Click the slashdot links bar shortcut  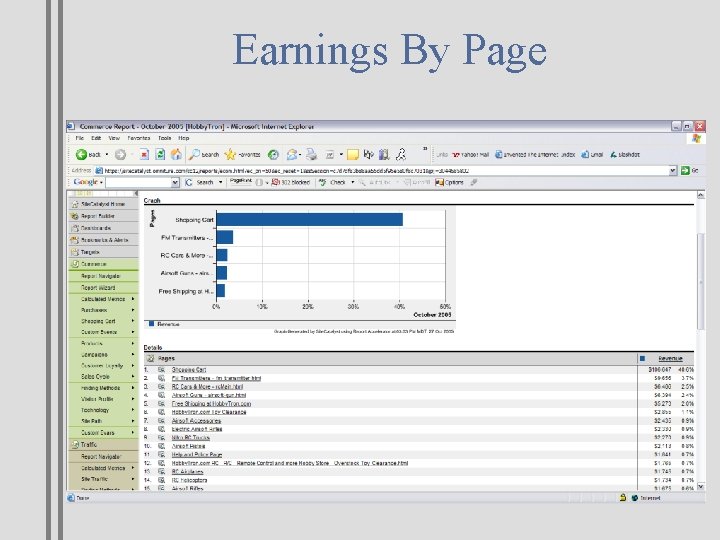pyautogui.click(x=625, y=155)
